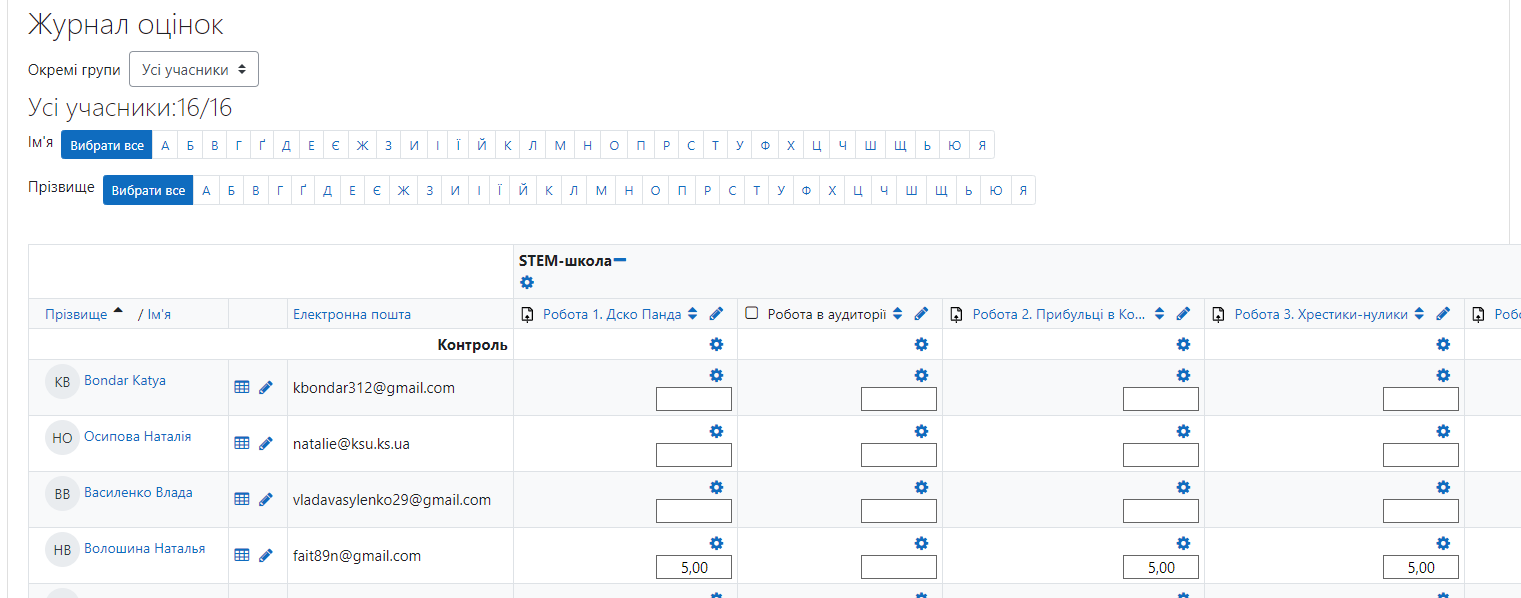
Task: Sort by Робота 1. Дско Панда arrows
Action: click(692, 314)
